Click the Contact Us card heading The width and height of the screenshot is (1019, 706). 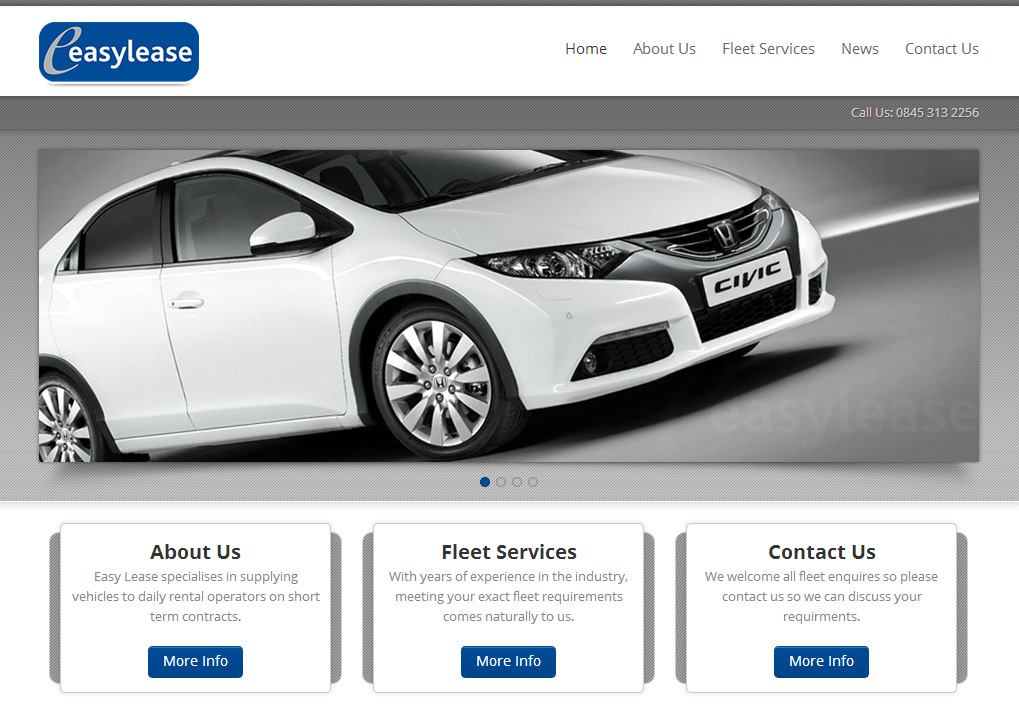822,552
